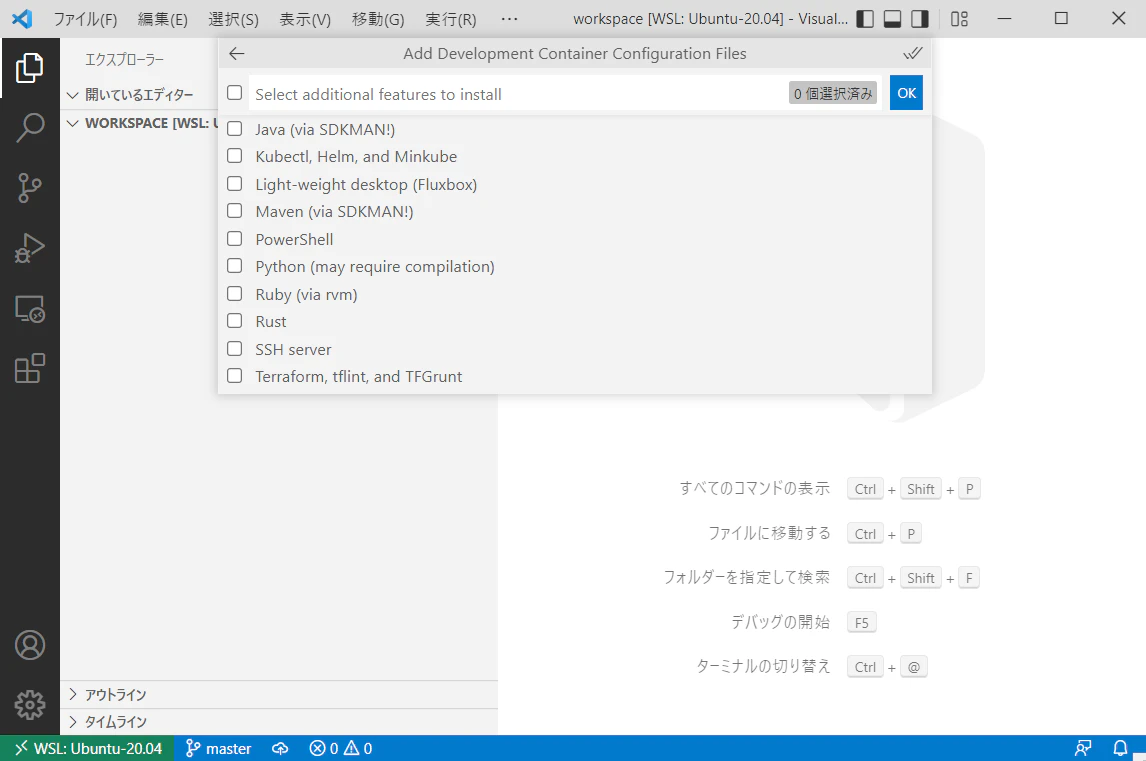Click the すべてのコマンドの表示 hint text
Viewport: 1146px width, 761px height.
(x=754, y=488)
